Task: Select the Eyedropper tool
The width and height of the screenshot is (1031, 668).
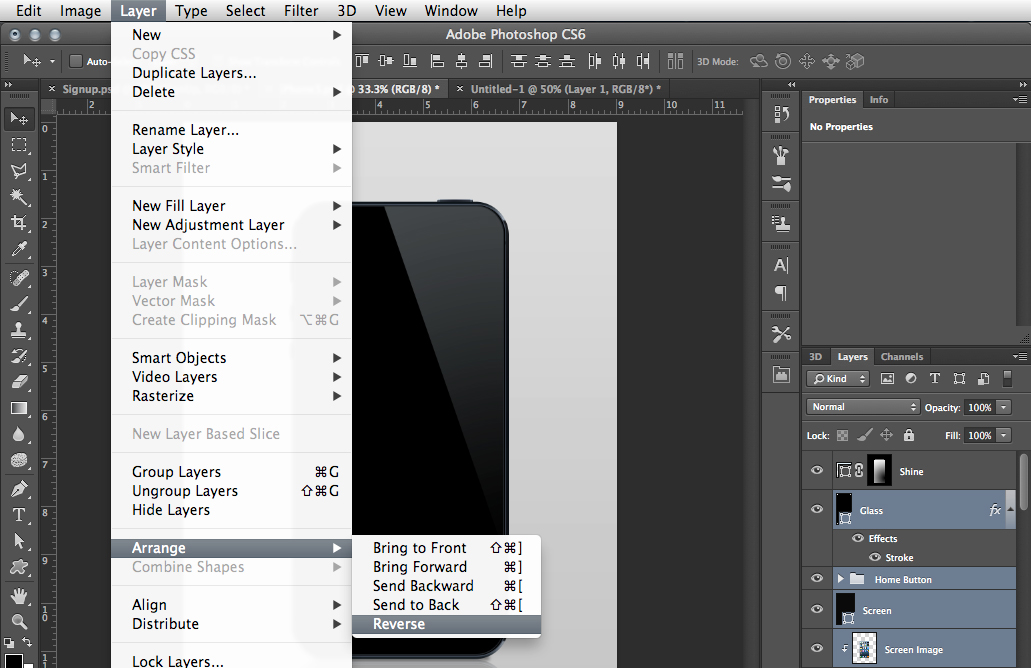Action: (19, 249)
